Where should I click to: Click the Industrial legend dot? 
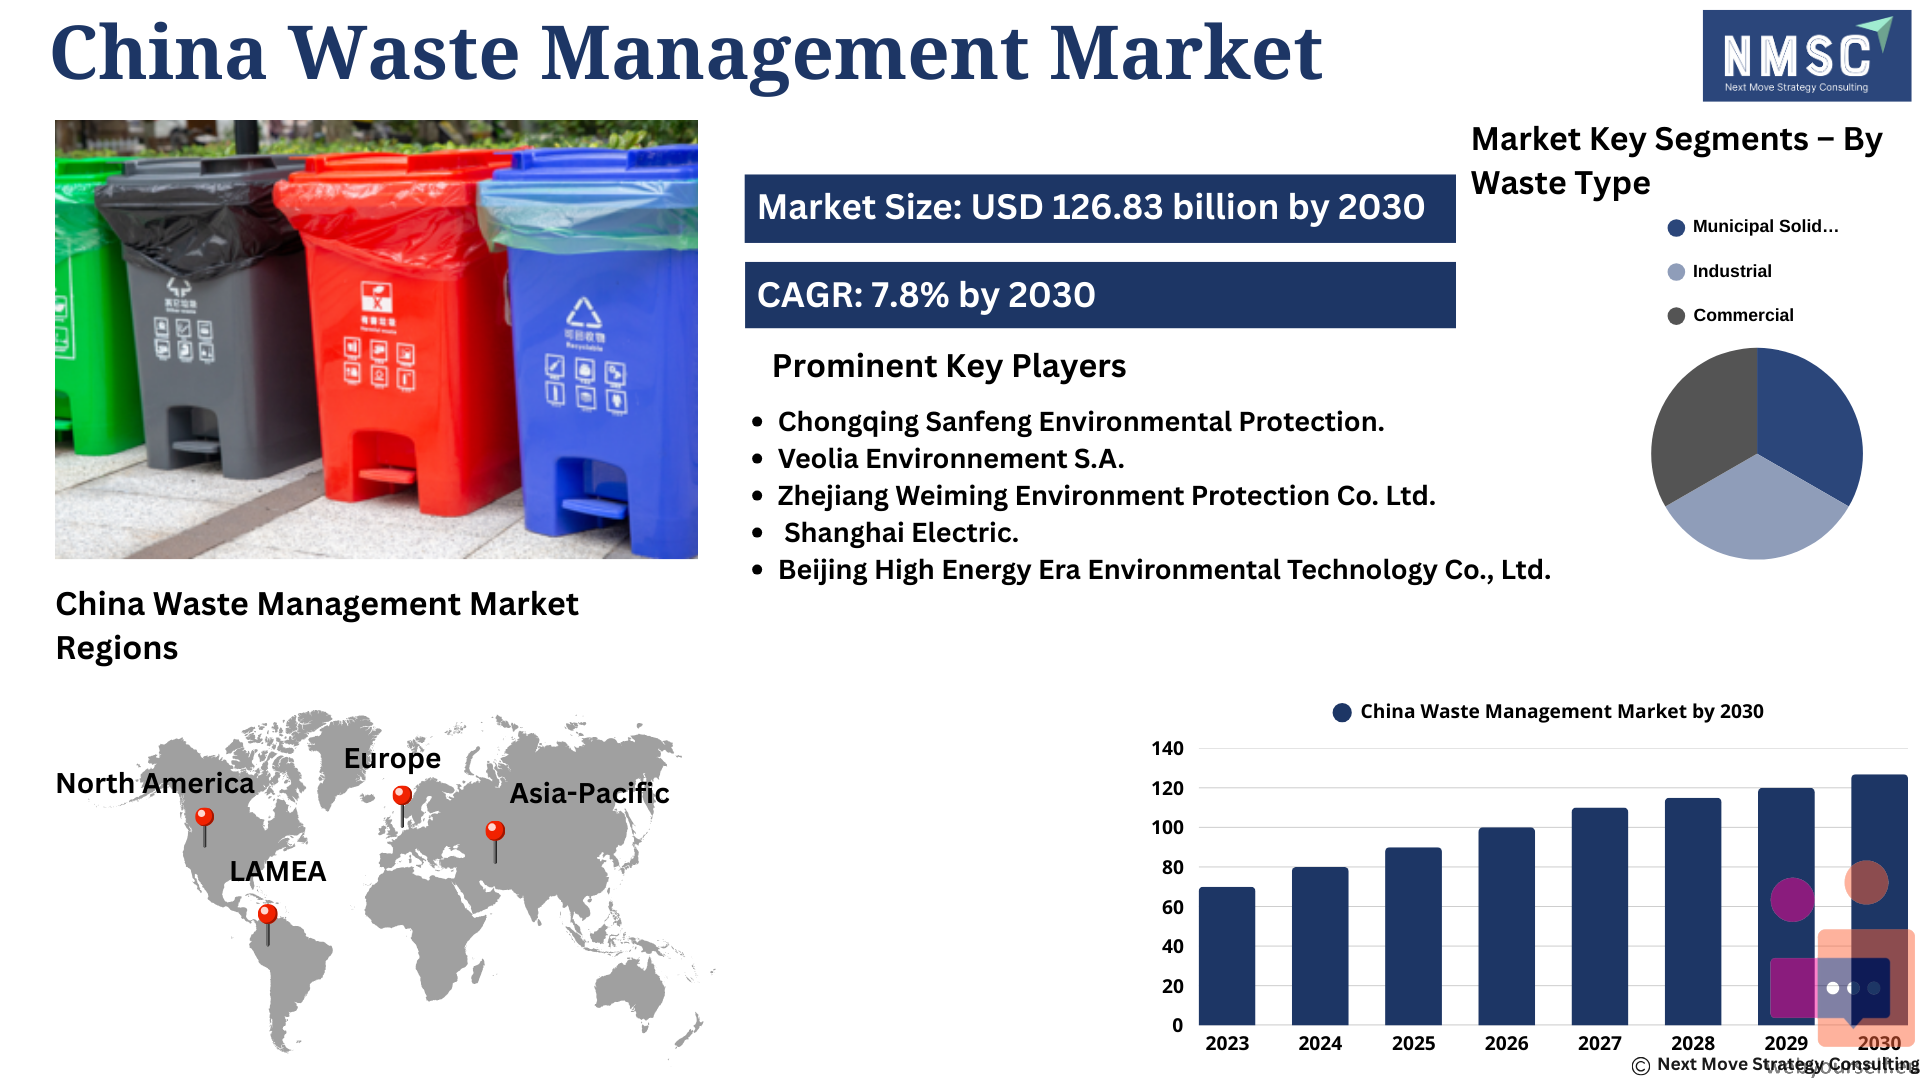[1676, 272]
